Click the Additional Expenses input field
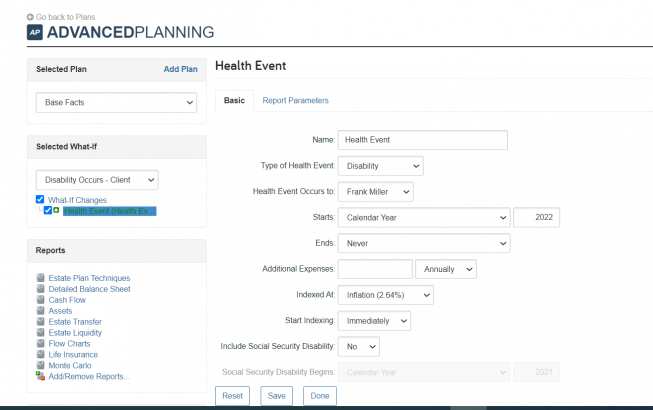This screenshot has width=653, height=410. click(x=375, y=269)
